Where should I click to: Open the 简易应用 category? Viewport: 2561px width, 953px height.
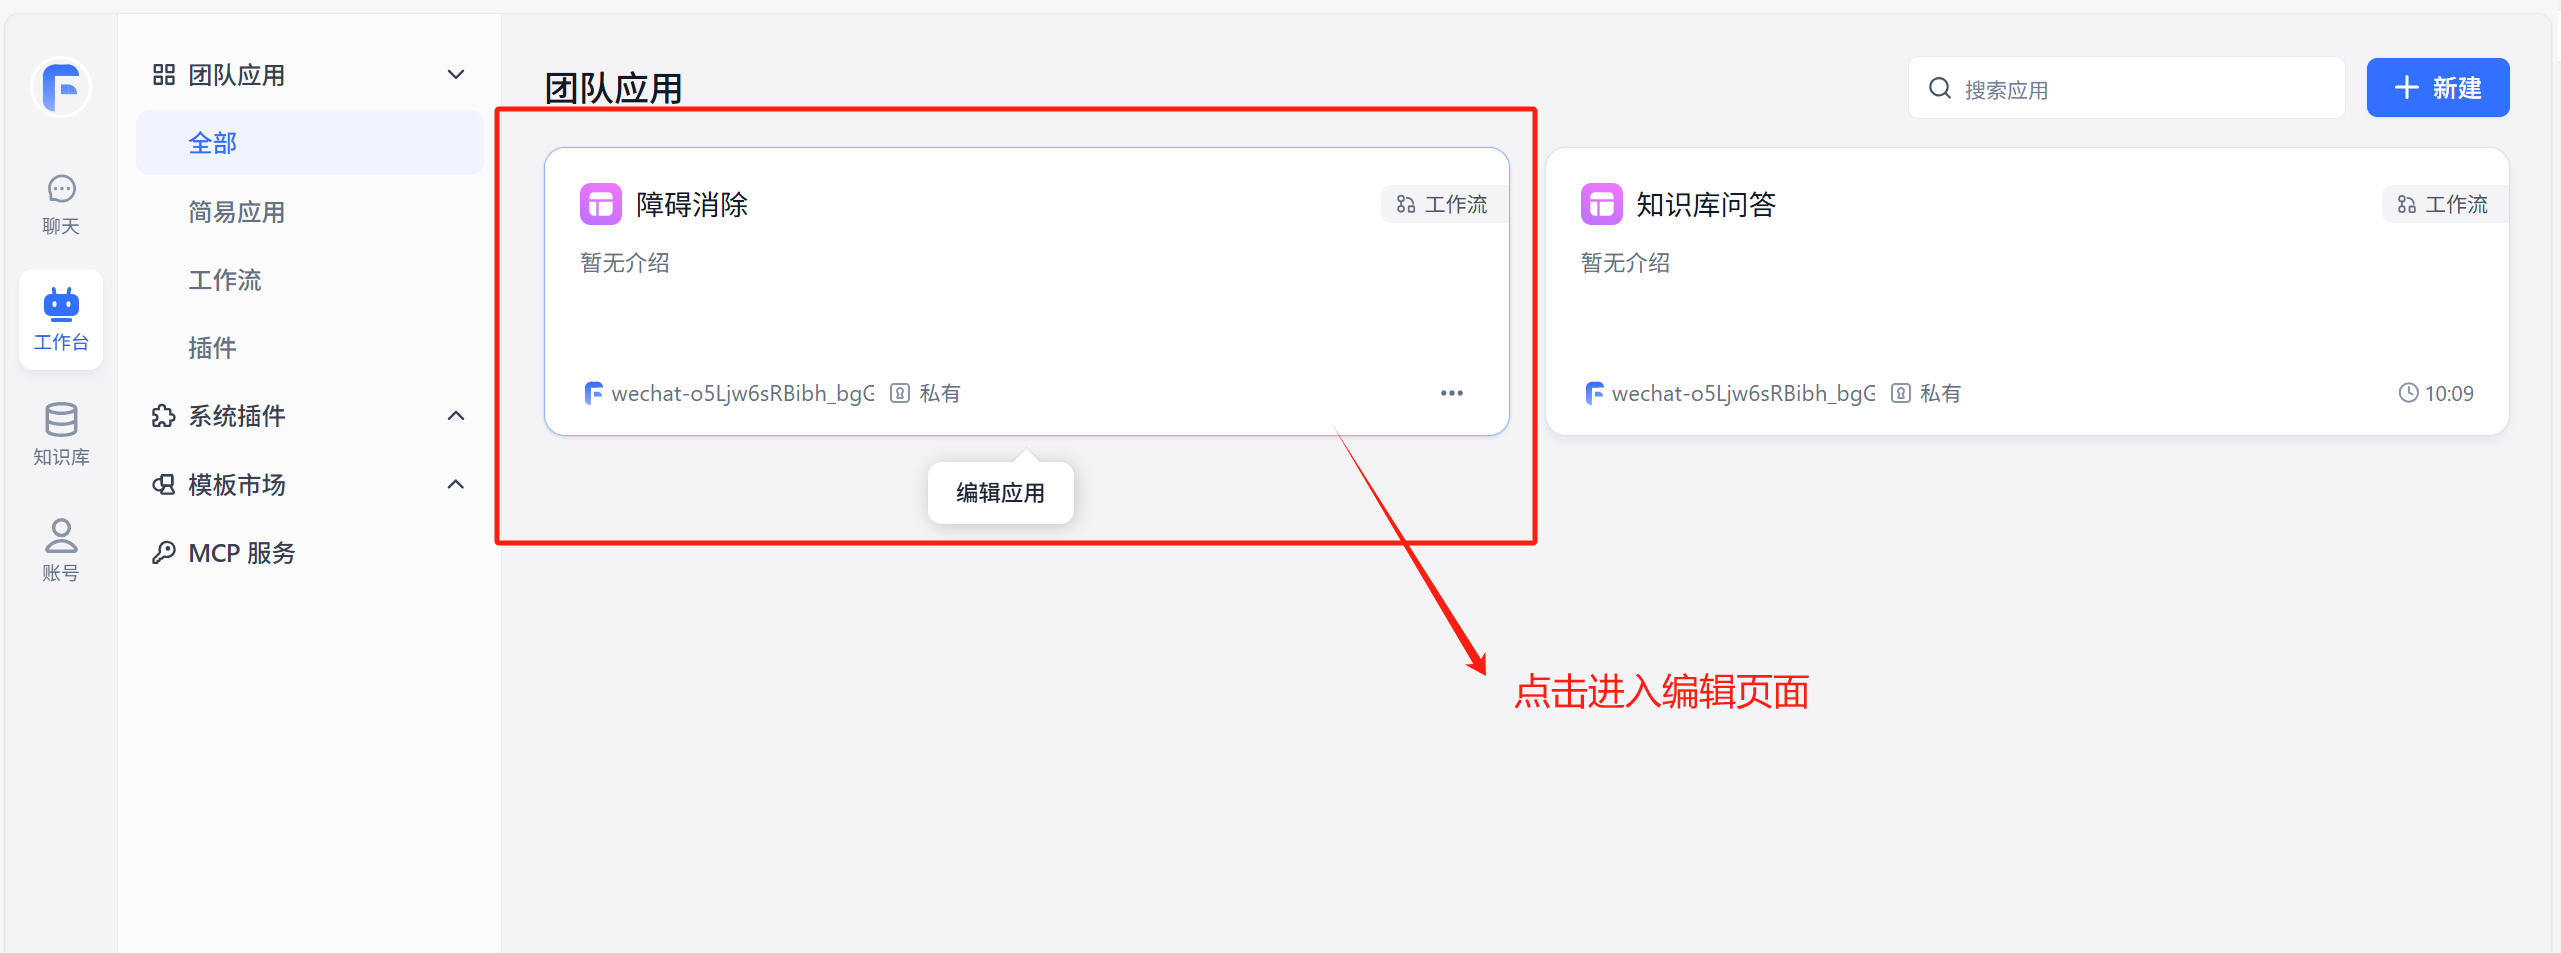click(x=237, y=211)
